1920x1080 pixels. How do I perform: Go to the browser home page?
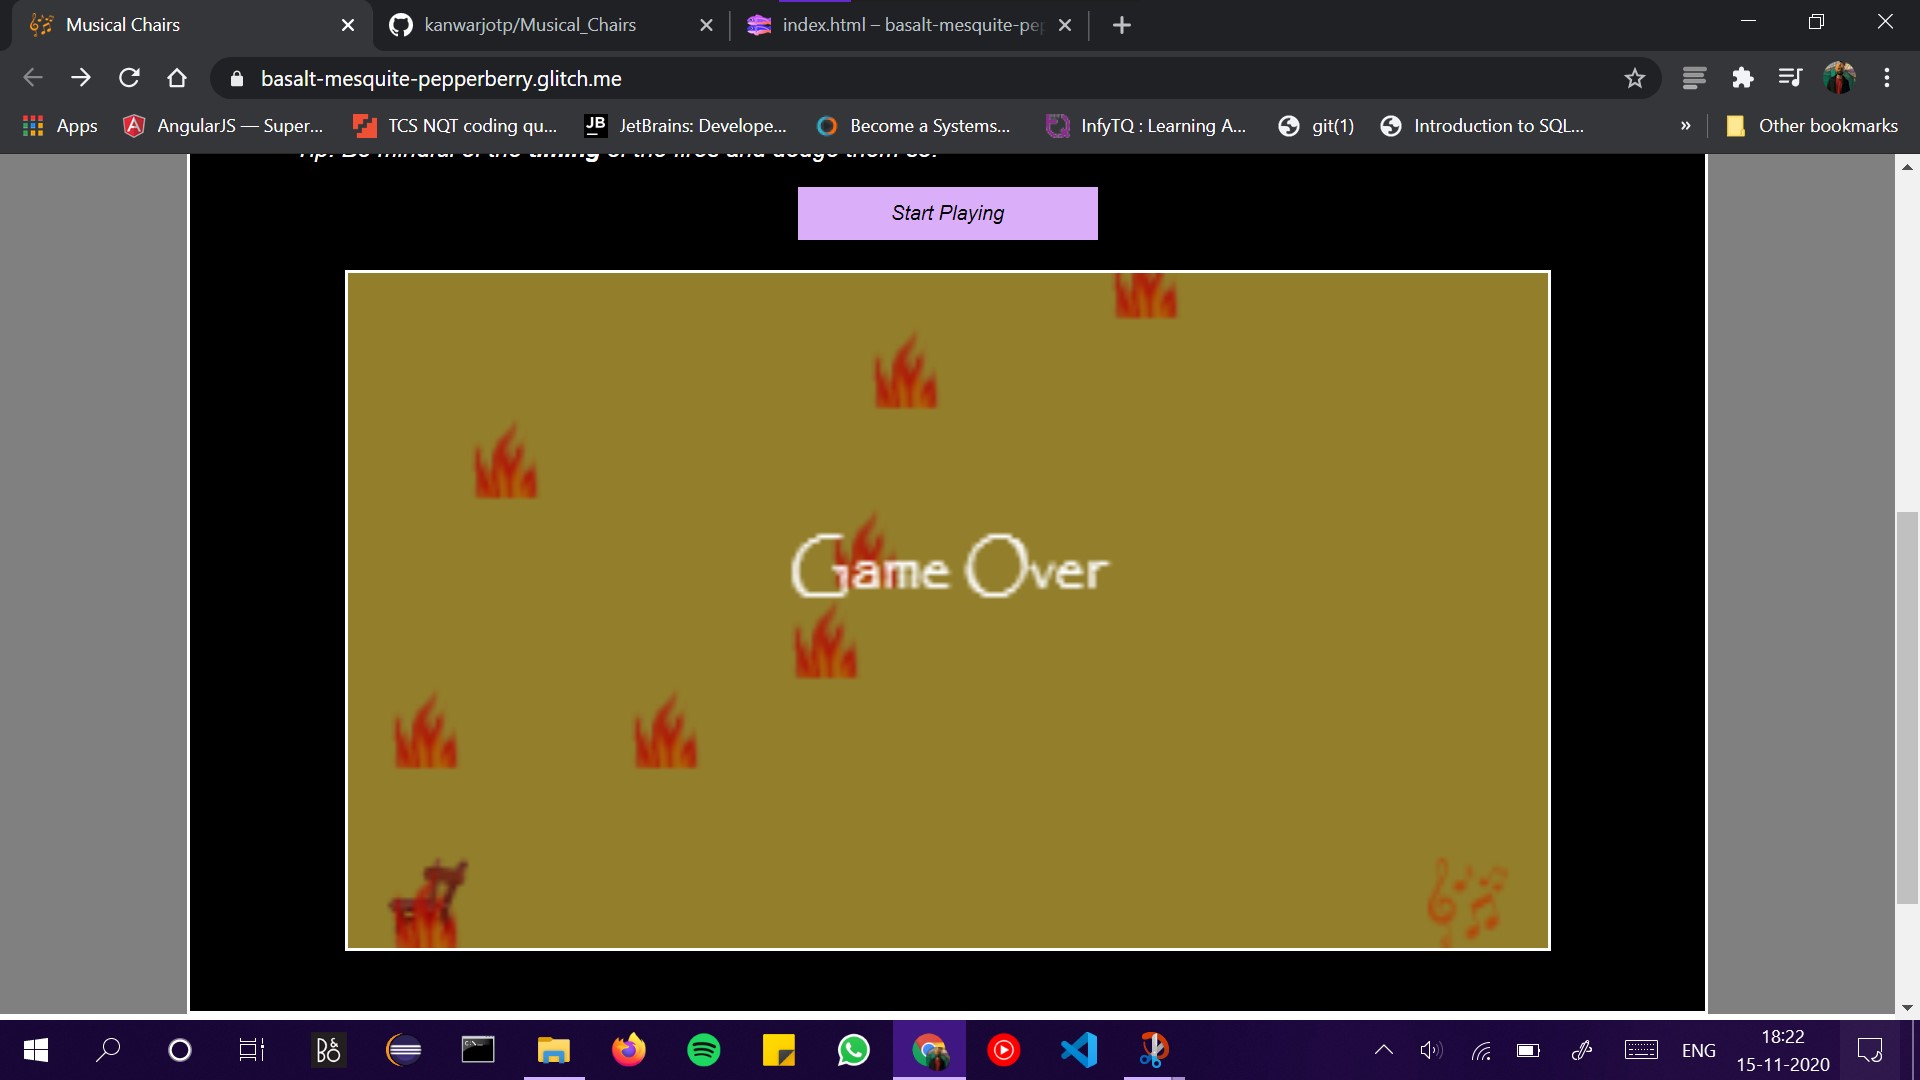(177, 78)
